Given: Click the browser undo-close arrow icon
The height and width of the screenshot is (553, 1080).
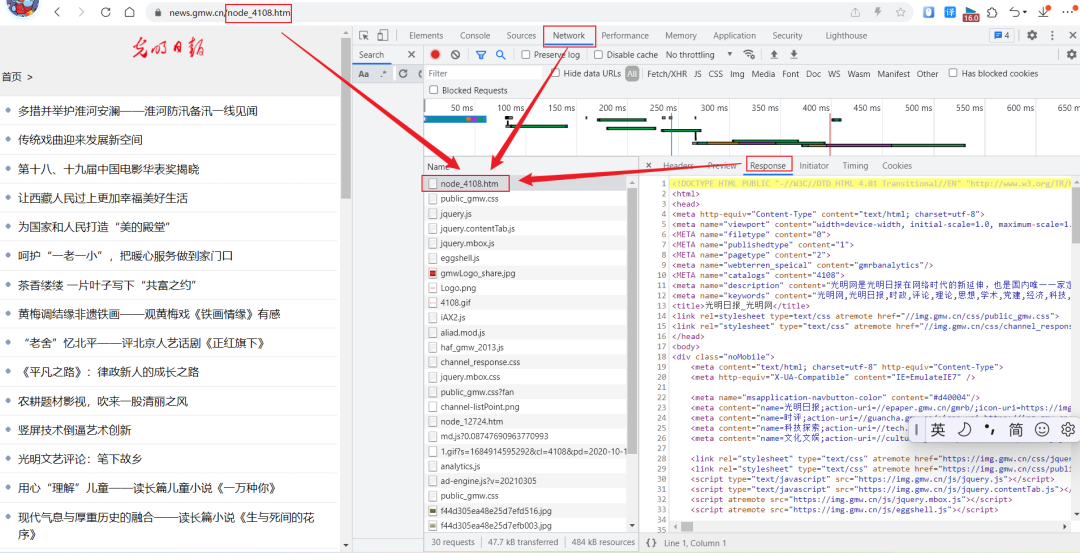Looking at the screenshot, I should click(x=1014, y=12).
